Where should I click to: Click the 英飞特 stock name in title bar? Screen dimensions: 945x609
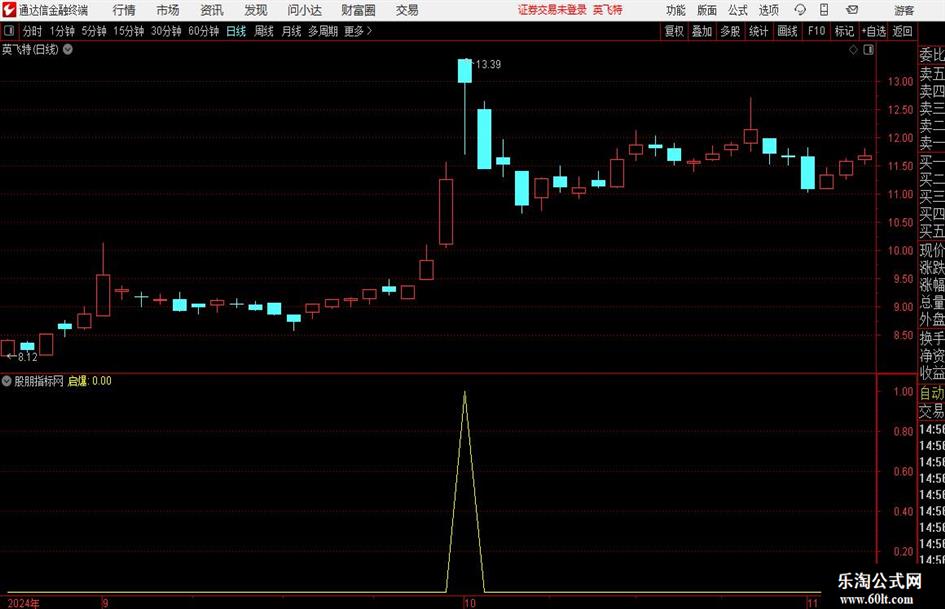pos(608,10)
